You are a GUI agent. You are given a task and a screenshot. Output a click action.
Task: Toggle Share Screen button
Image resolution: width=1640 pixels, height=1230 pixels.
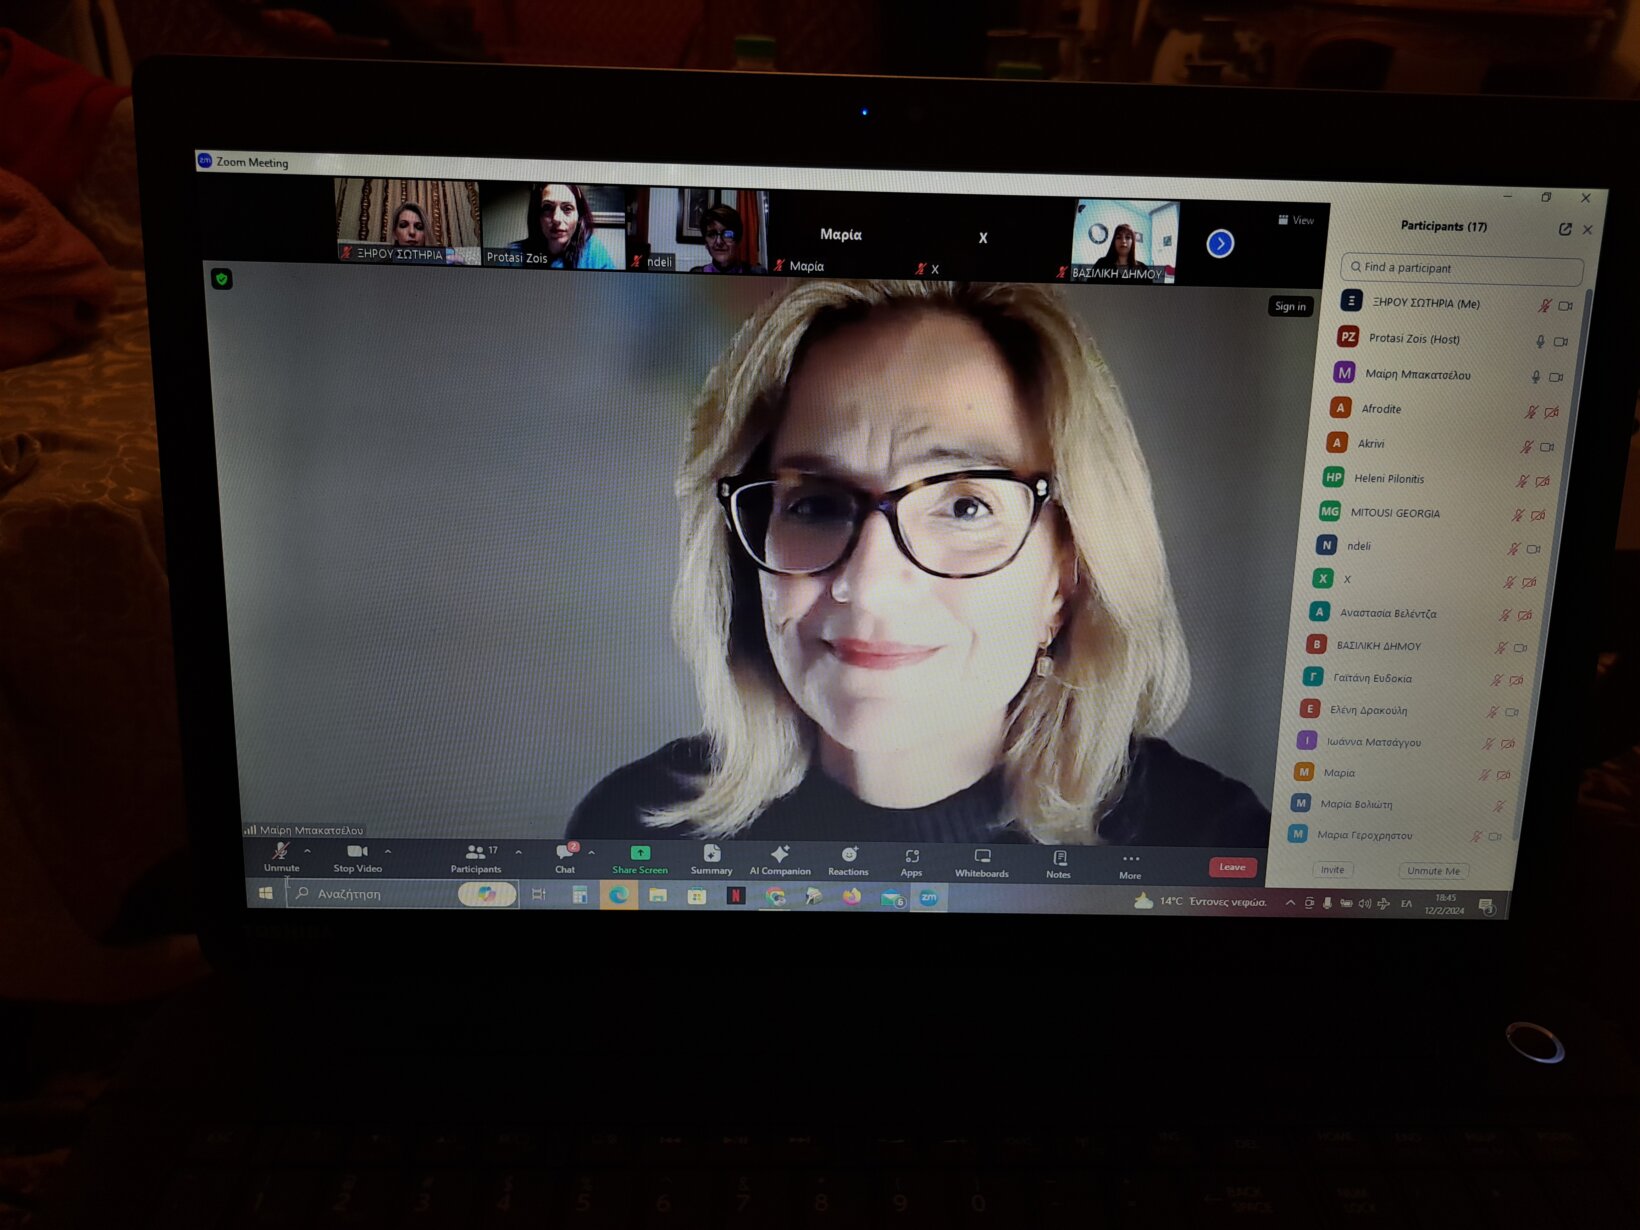point(640,857)
